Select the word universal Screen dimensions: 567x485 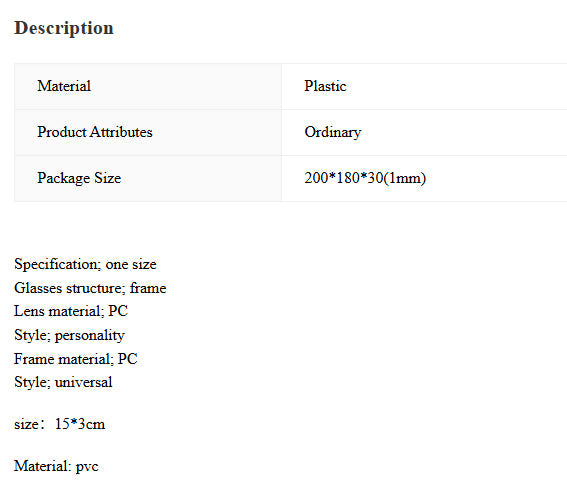(x=84, y=382)
